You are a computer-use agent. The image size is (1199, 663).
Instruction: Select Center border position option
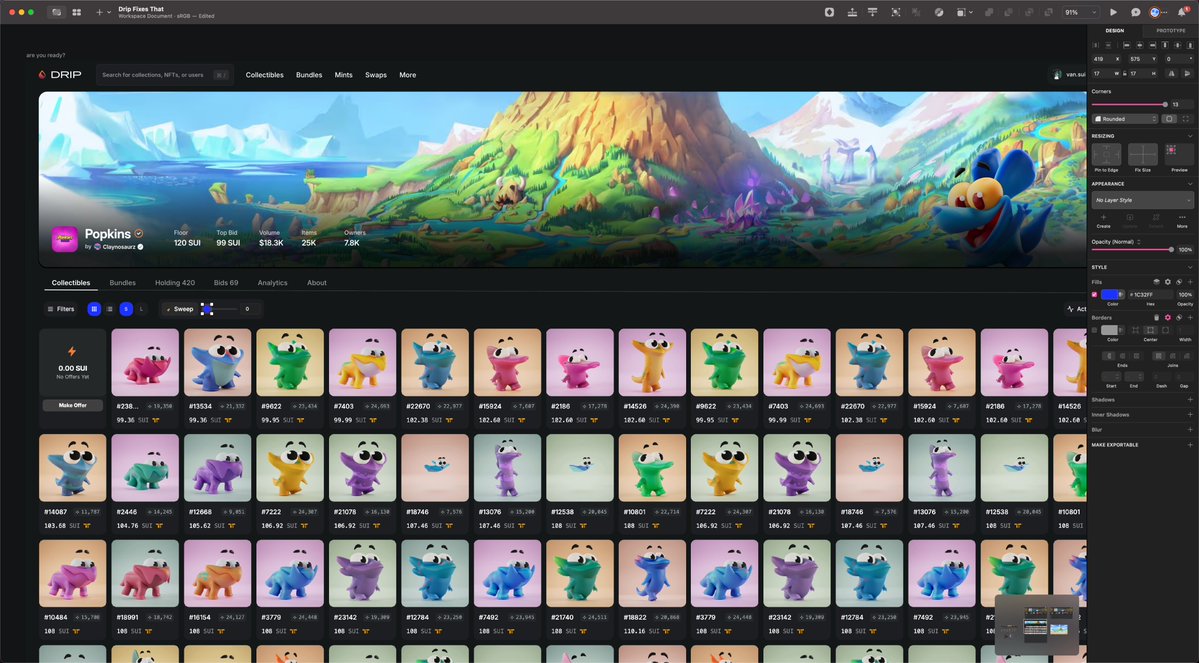[x=1150, y=330]
